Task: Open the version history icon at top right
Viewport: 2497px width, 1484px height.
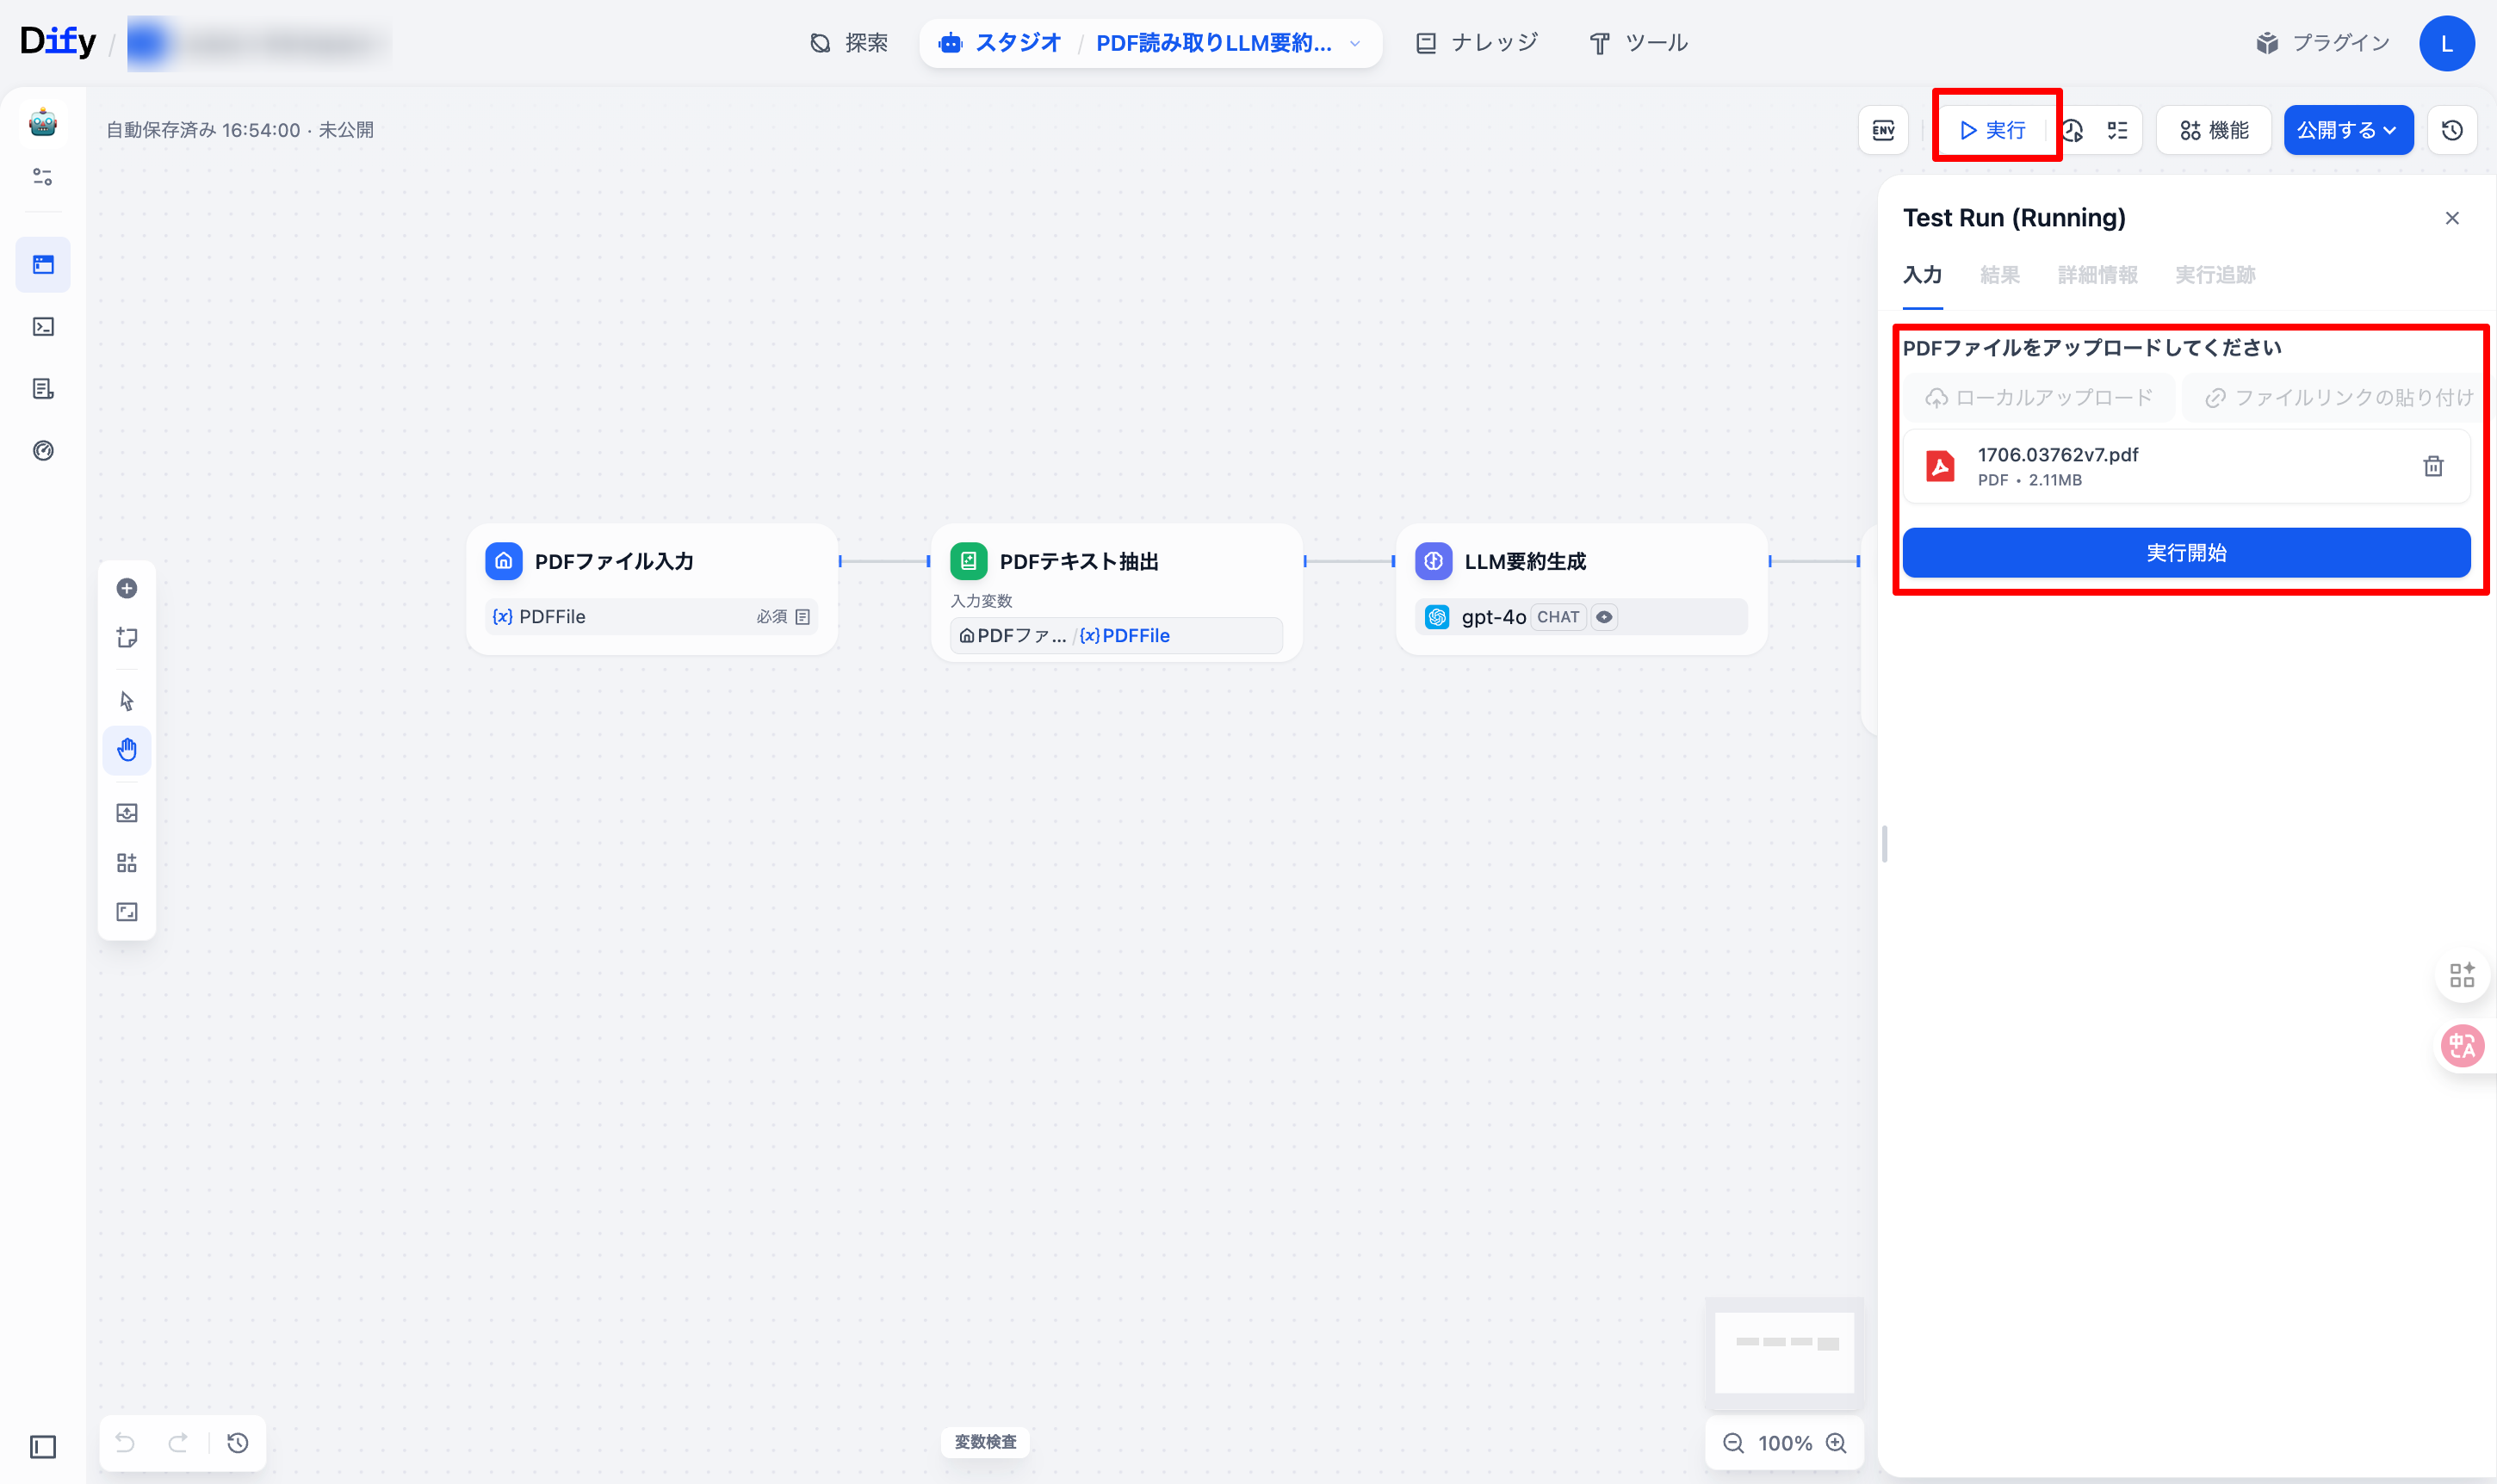Action: [x=2451, y=130]
